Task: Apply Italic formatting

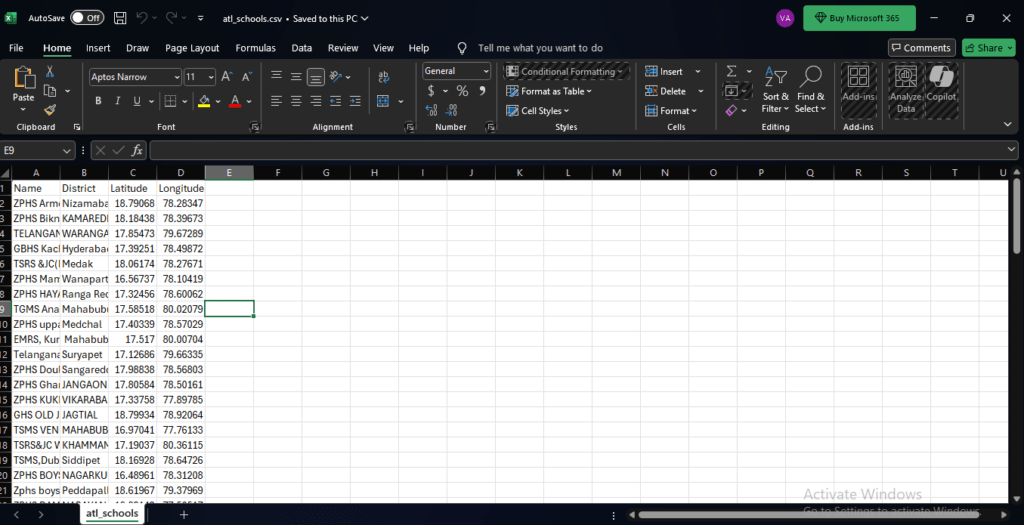Action: coord(118,101)
